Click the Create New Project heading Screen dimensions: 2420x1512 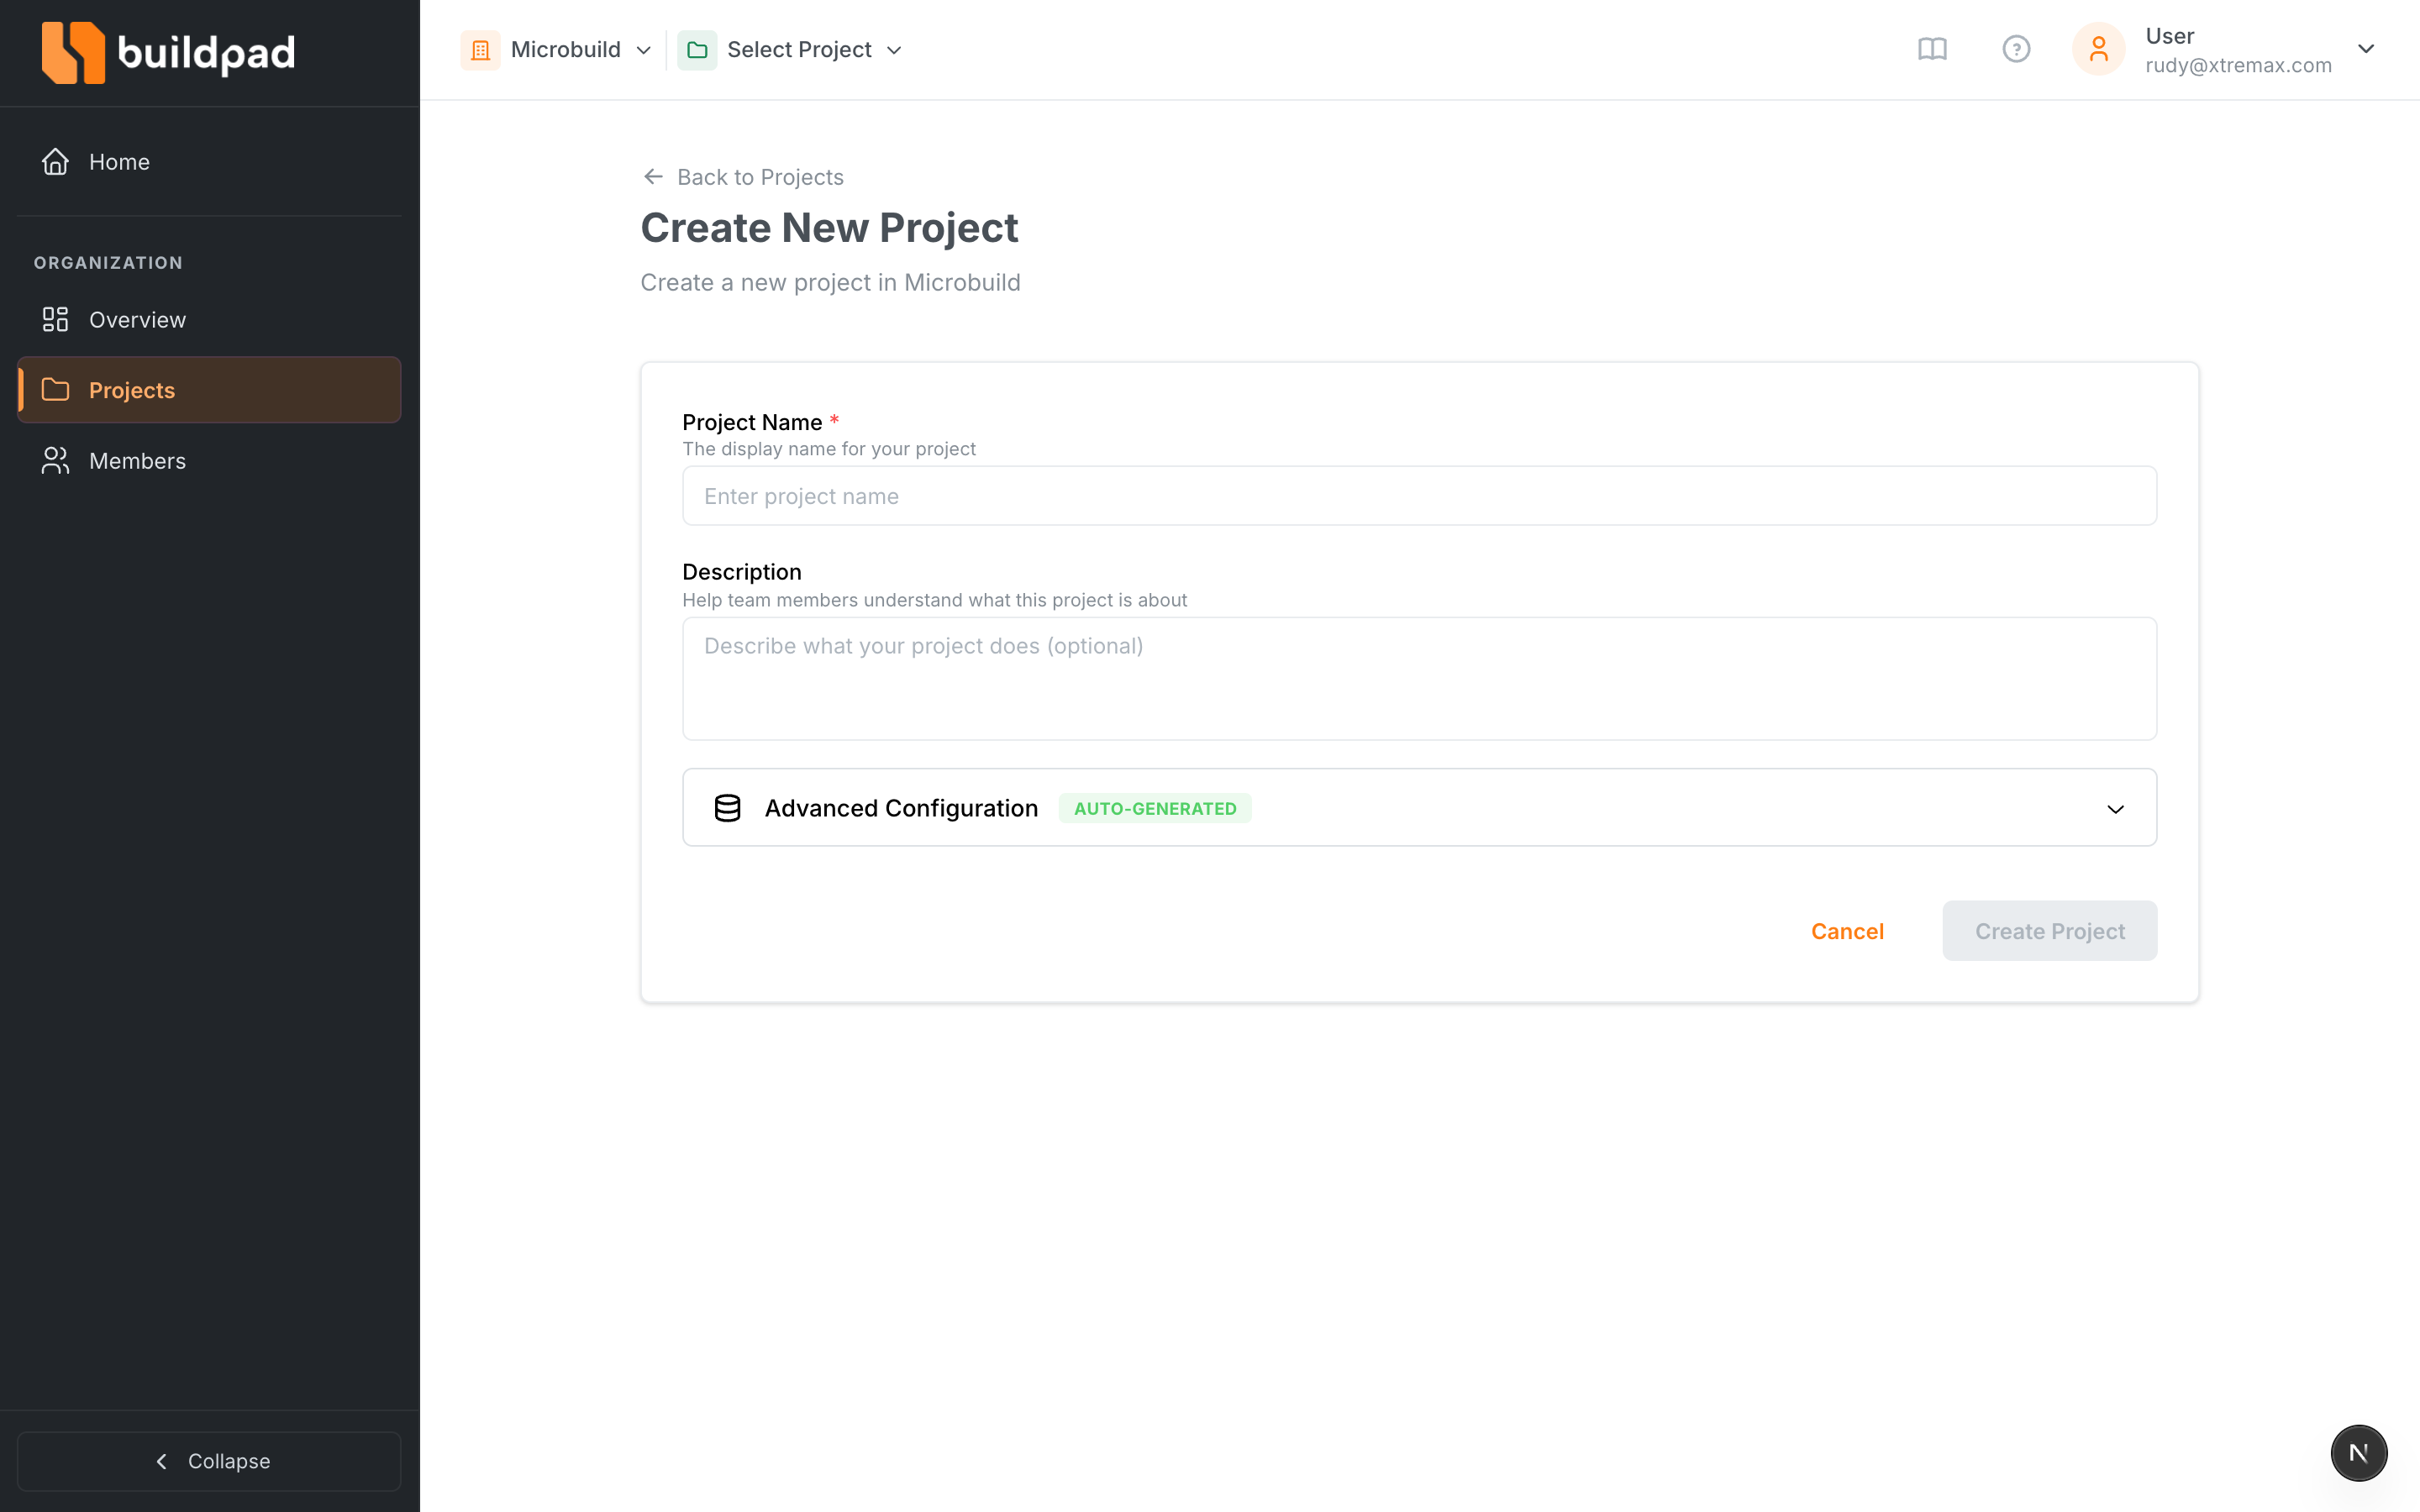coord(829,228)
